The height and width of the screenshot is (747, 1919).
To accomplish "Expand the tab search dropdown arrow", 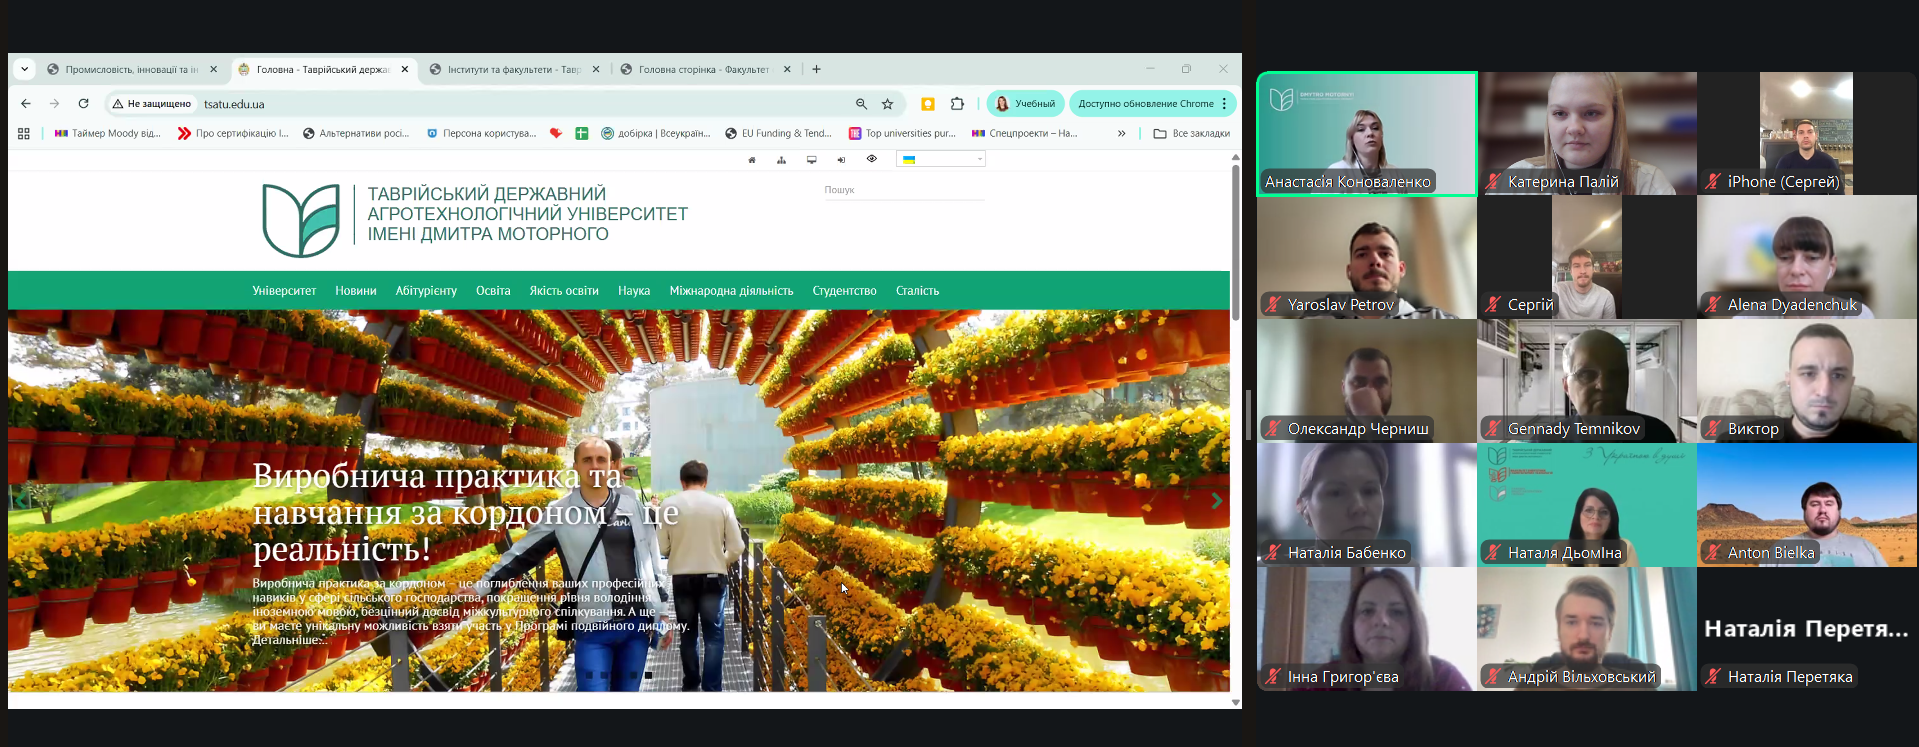I will [x=25, y=69].
